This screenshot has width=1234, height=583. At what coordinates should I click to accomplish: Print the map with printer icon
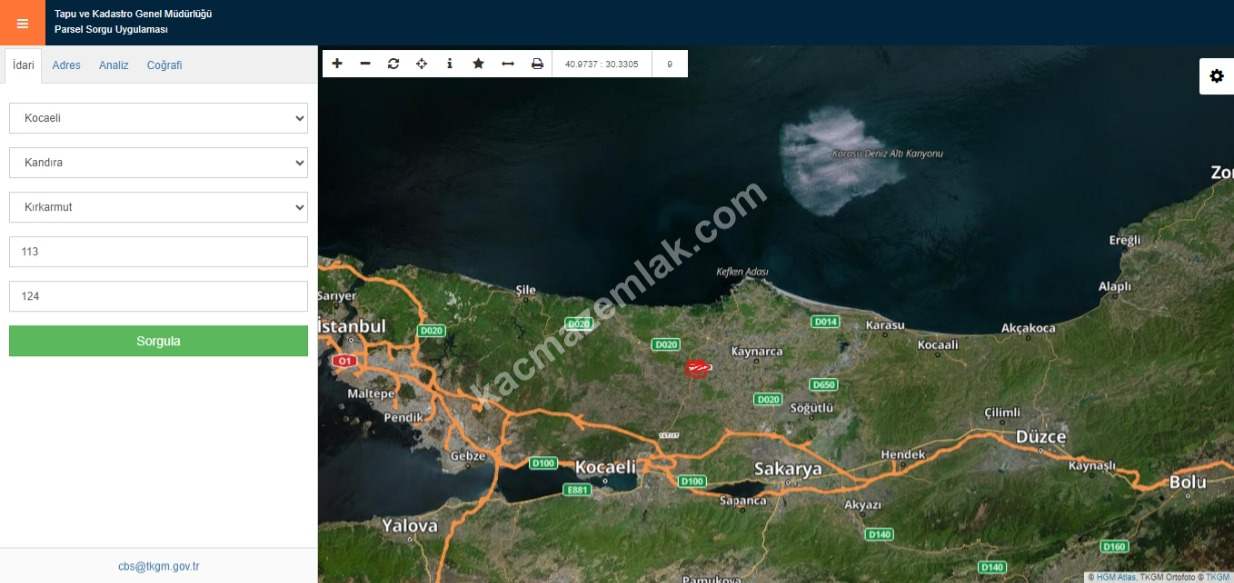coord(537,64)
